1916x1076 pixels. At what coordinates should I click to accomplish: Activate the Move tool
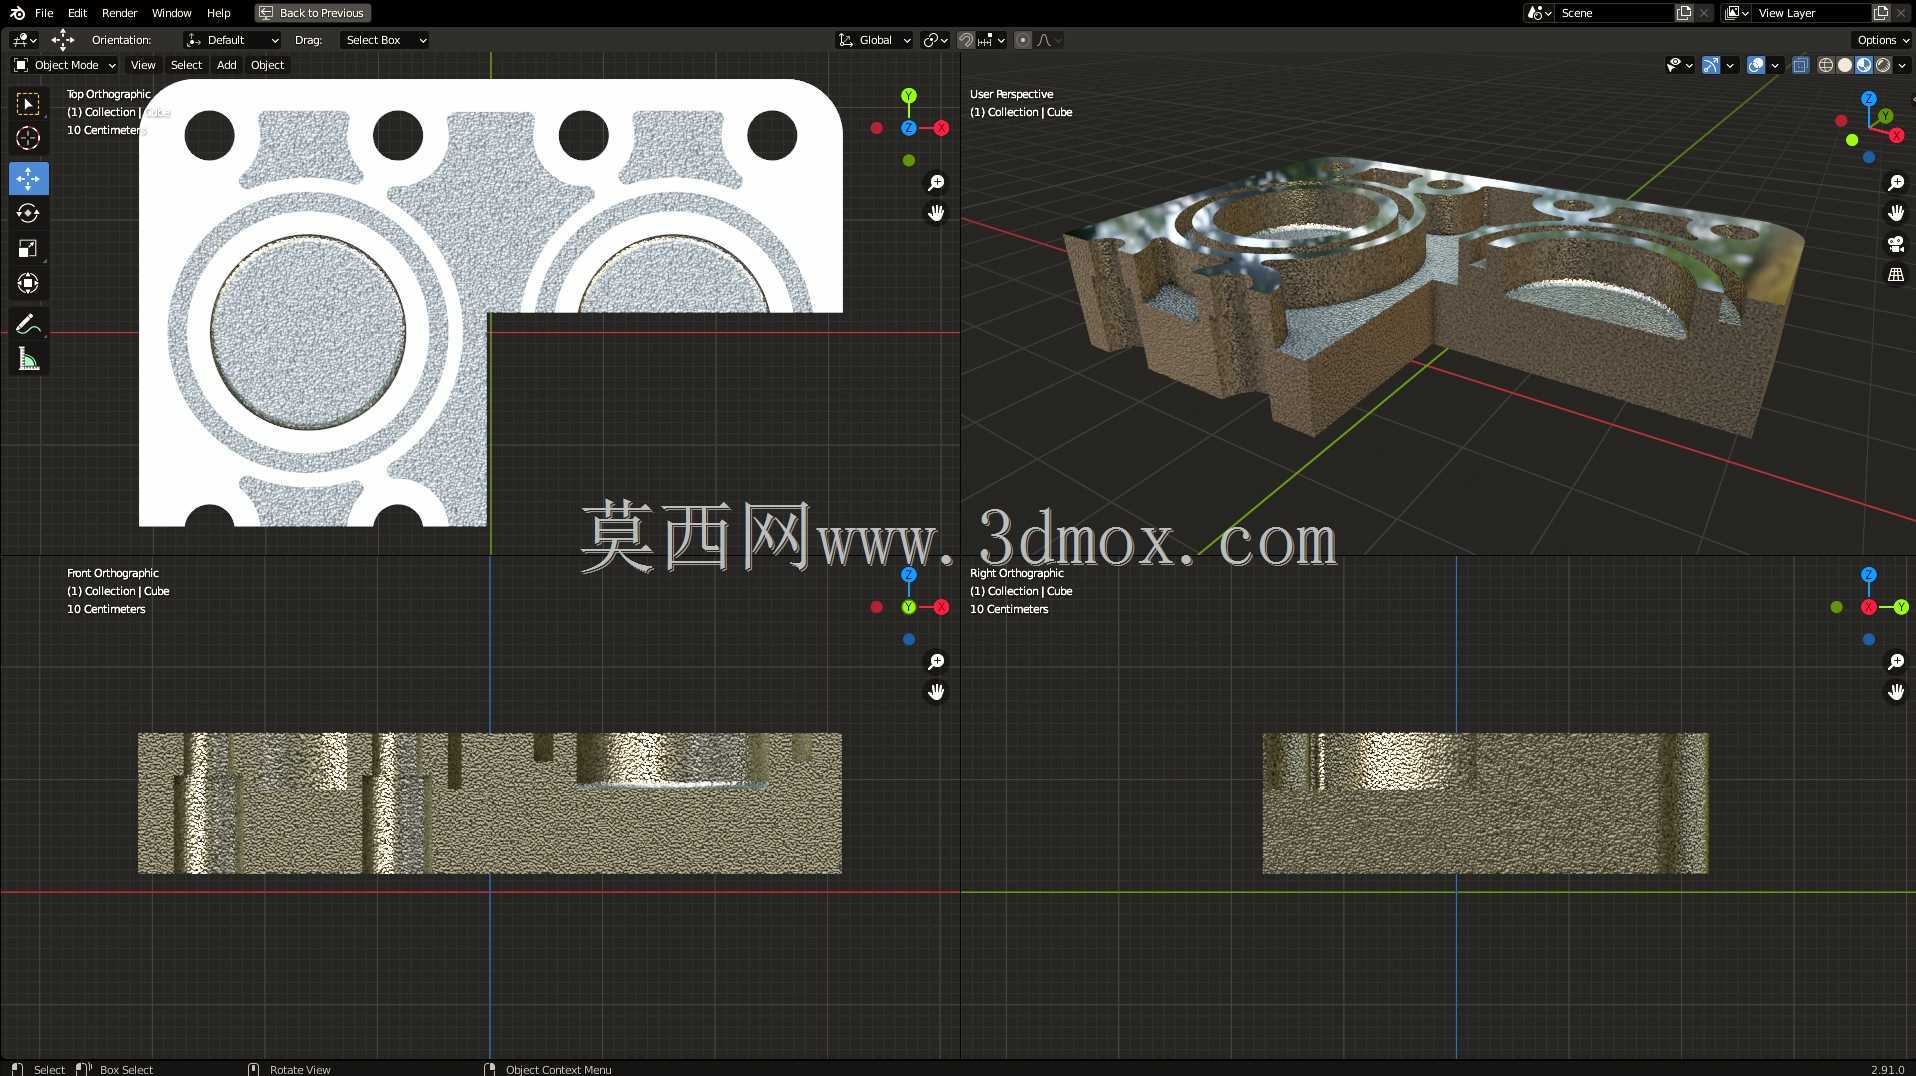pyautogui.click(x=28, y=179)
